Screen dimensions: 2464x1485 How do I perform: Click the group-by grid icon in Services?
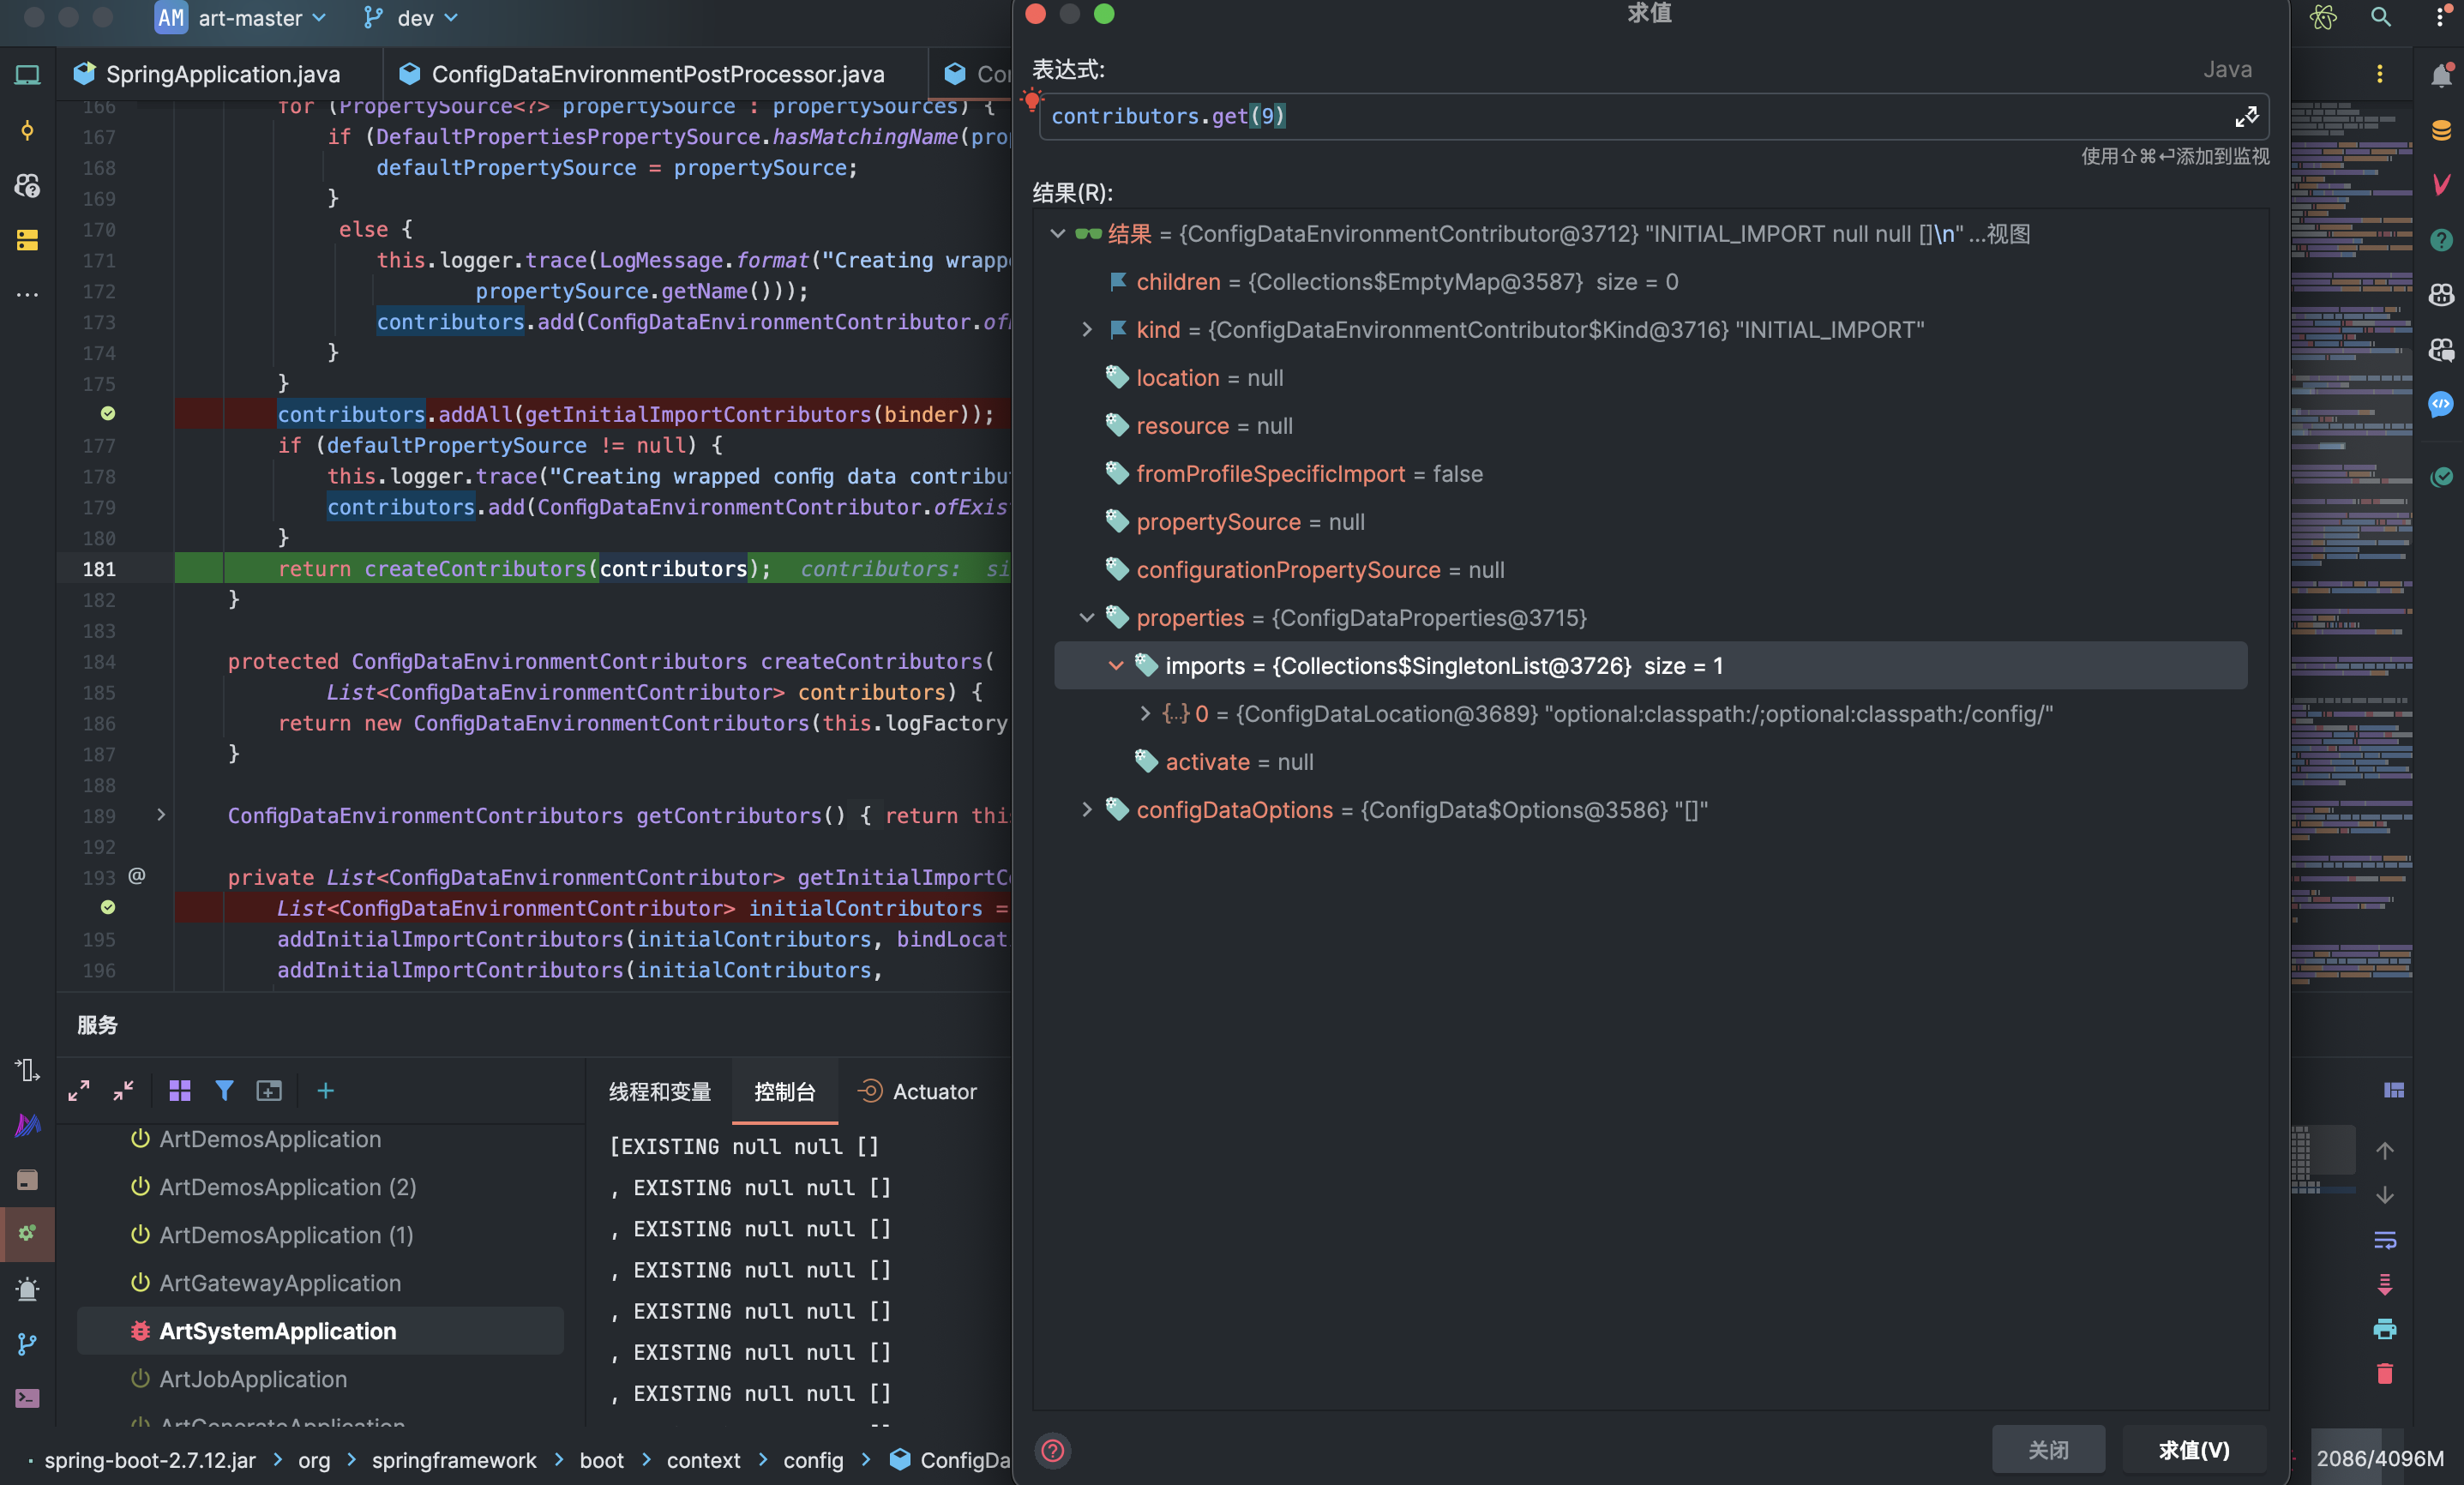(180, 1090)
